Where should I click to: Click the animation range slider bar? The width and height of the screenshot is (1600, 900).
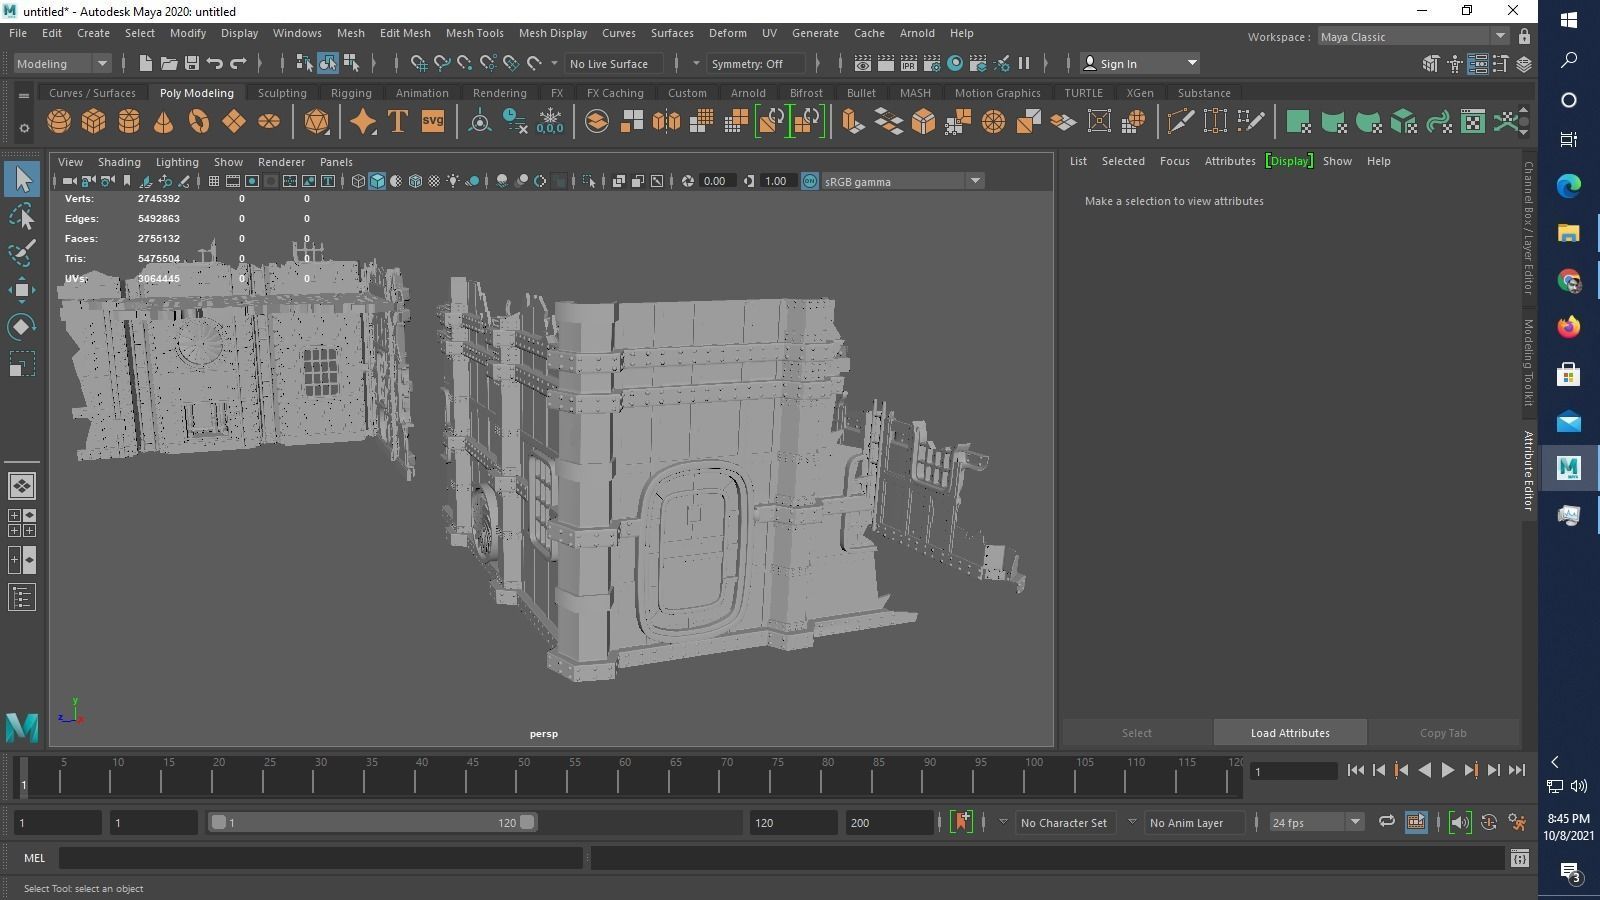click(x=372, y=822)
